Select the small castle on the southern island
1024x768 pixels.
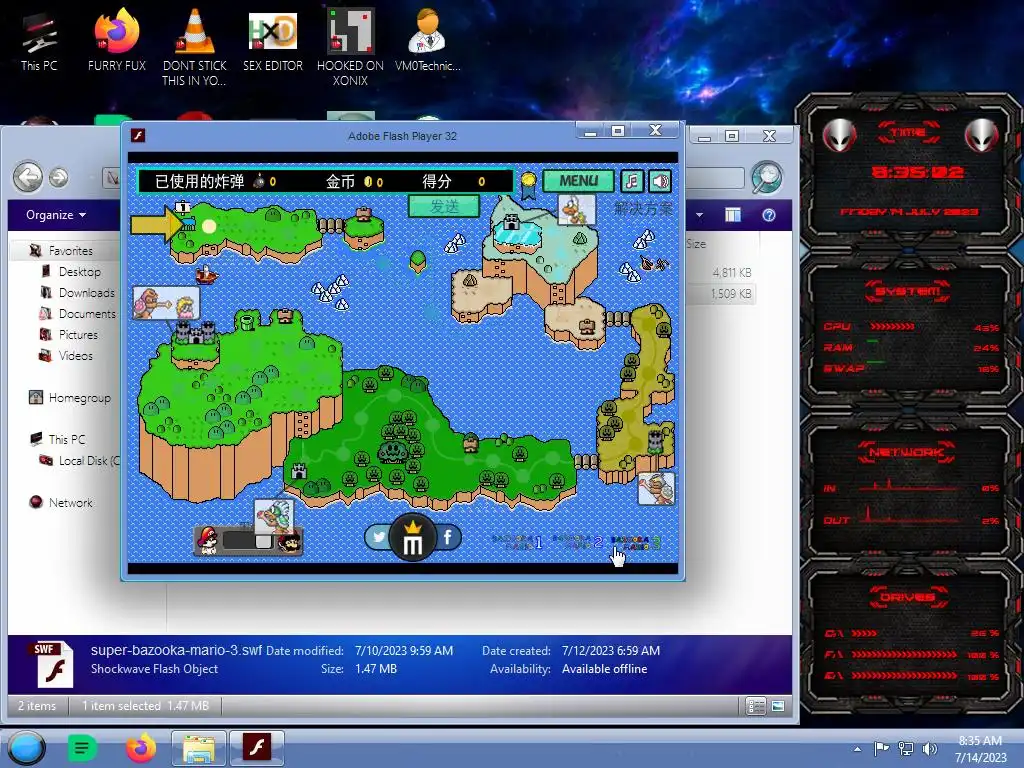click(299, 470)
